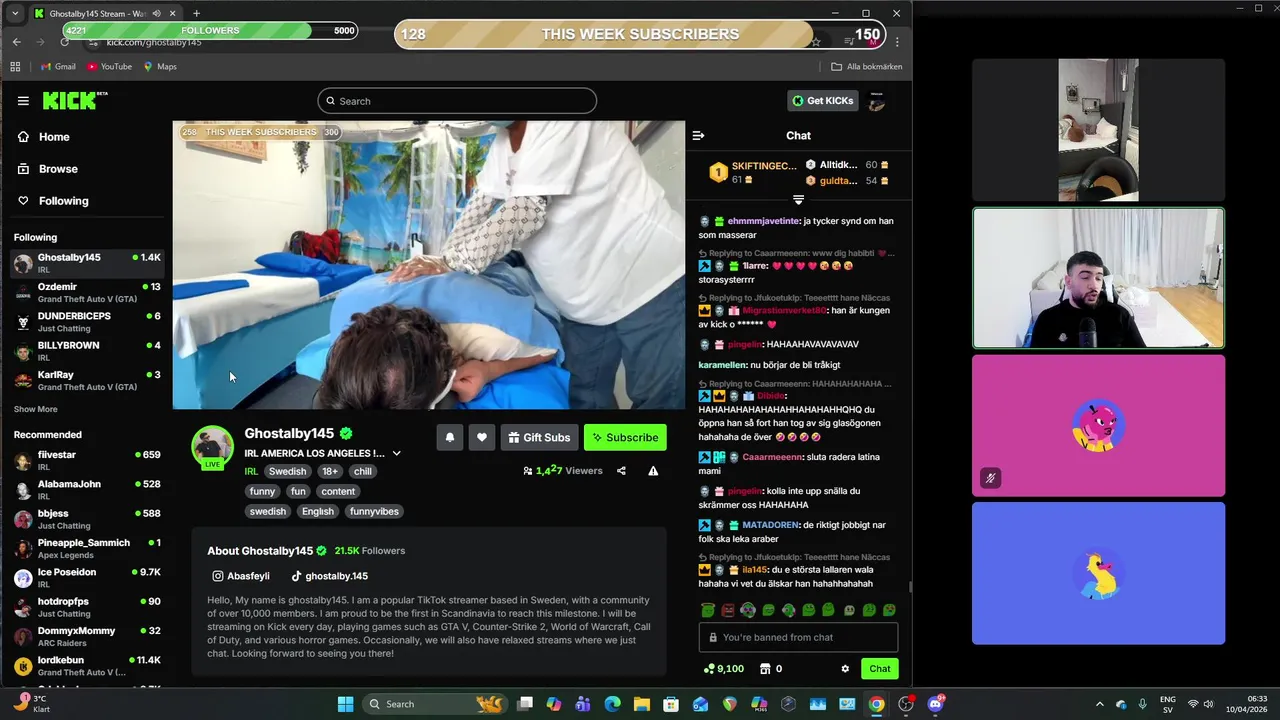This screenshot has height=720, width=1280.
Task: Click the 18+ tag
Action: pos(330,471)
